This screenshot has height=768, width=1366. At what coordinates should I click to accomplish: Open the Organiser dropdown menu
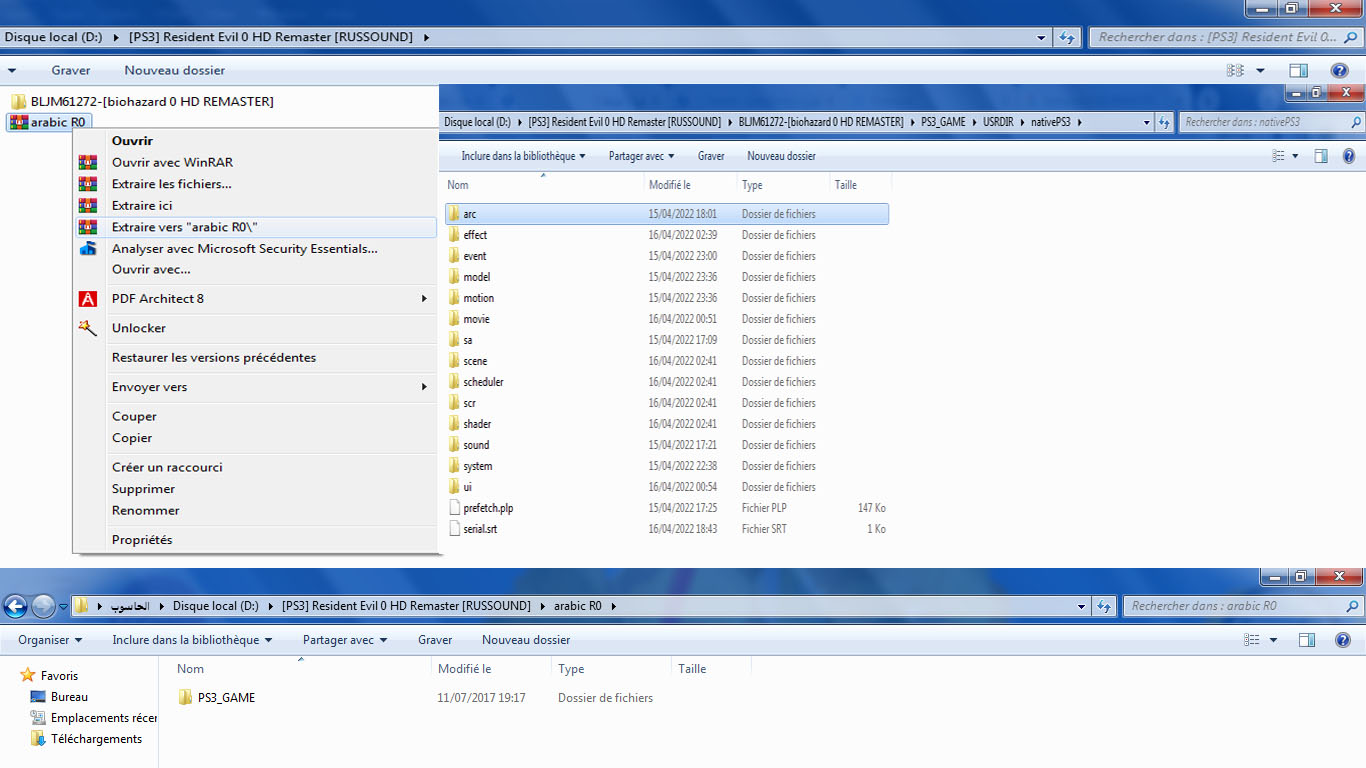(x=50, y=640)
